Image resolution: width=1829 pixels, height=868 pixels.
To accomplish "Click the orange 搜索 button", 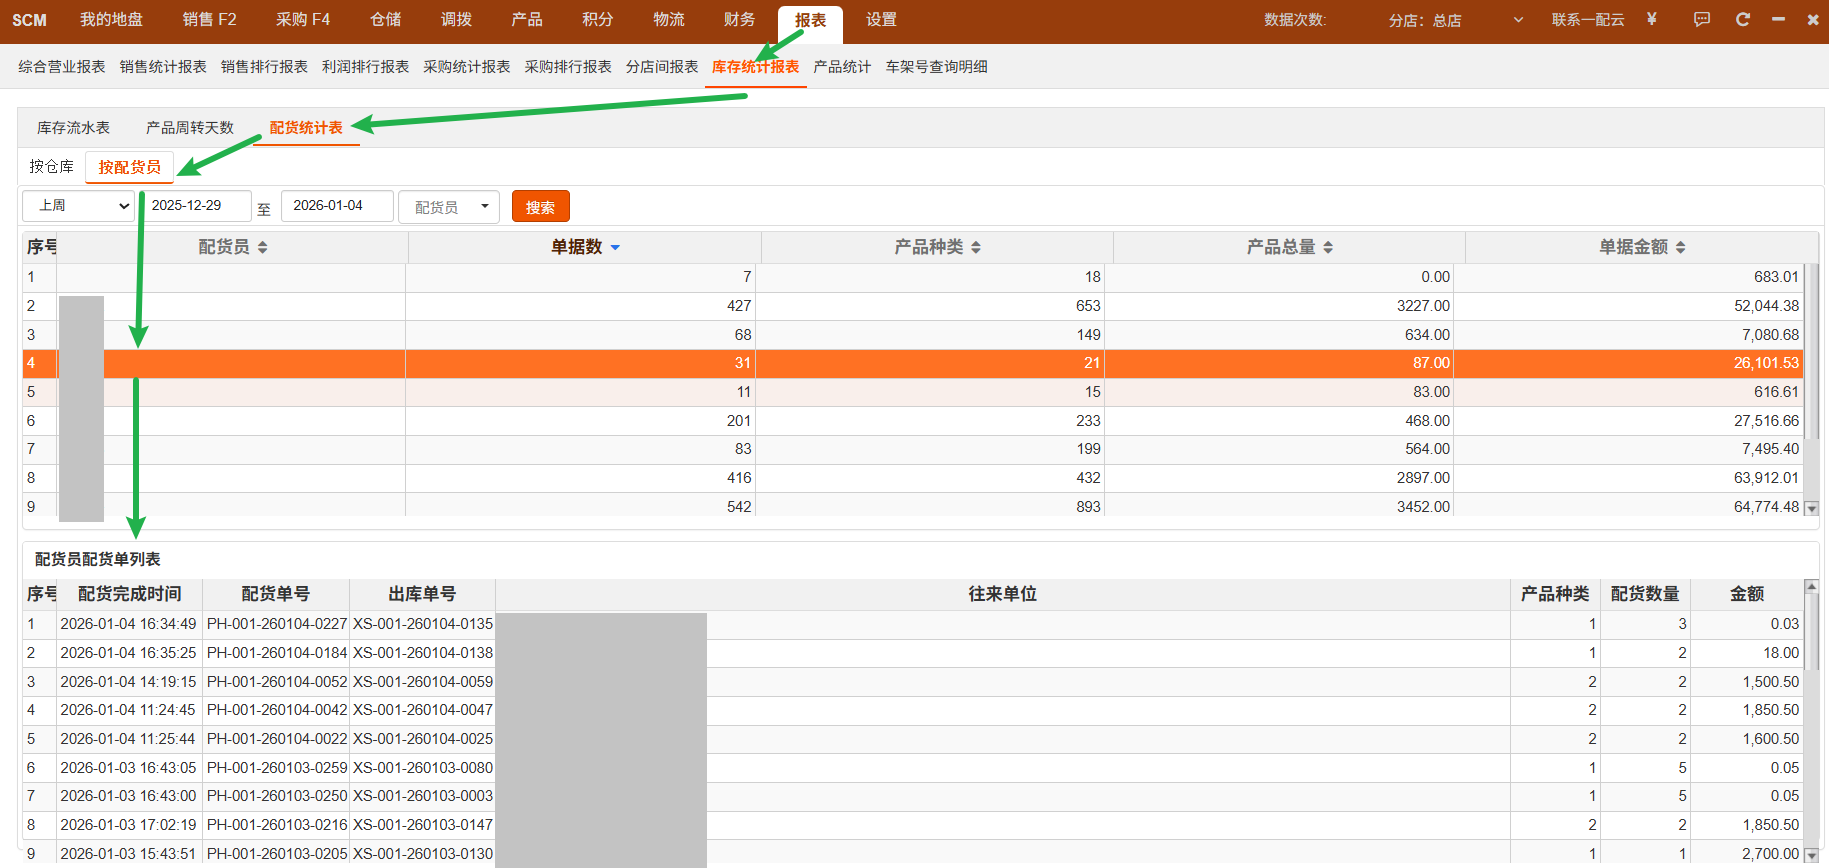I will pos(540,207).
